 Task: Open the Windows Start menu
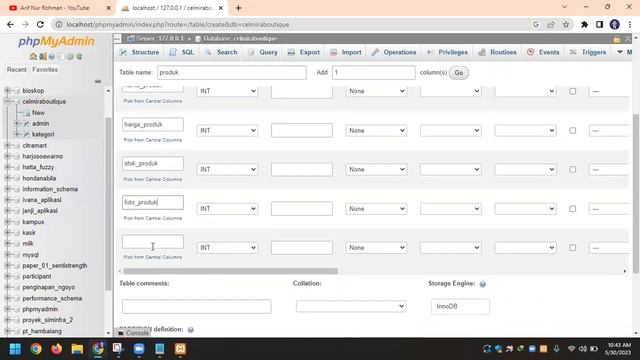coord(15,349)
